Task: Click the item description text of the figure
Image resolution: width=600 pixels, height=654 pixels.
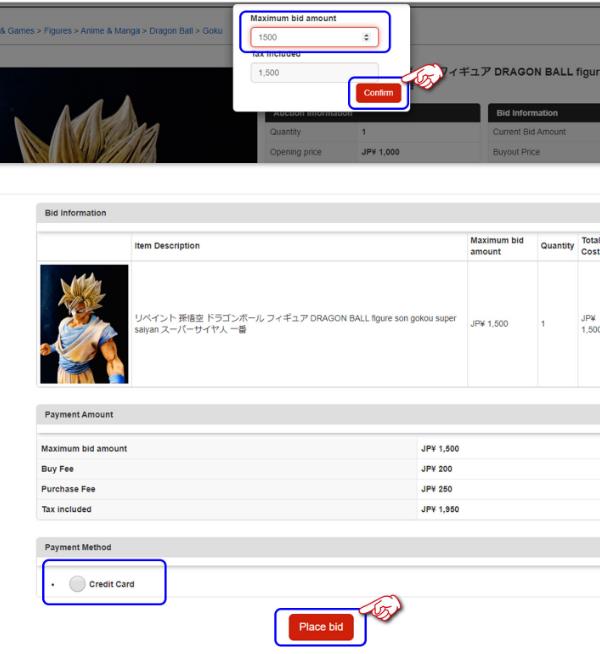Action: click(x=295, y=324)
